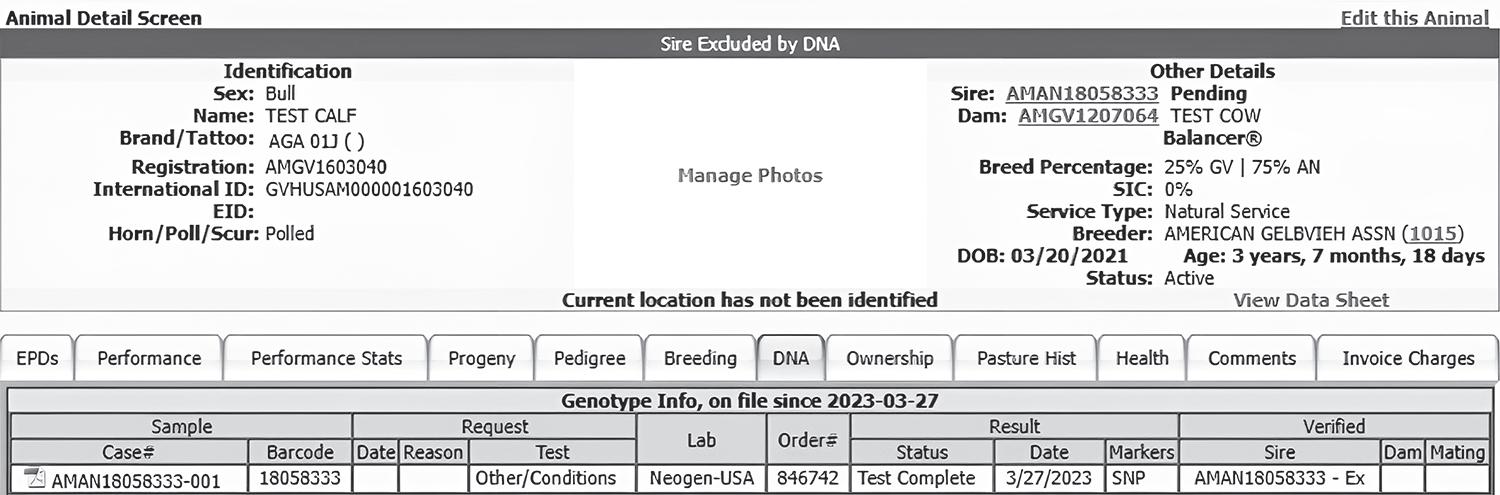This screenshot has width=1500, height=495.
Task: Select the Performance Stats tab
Action: [326, 358]
